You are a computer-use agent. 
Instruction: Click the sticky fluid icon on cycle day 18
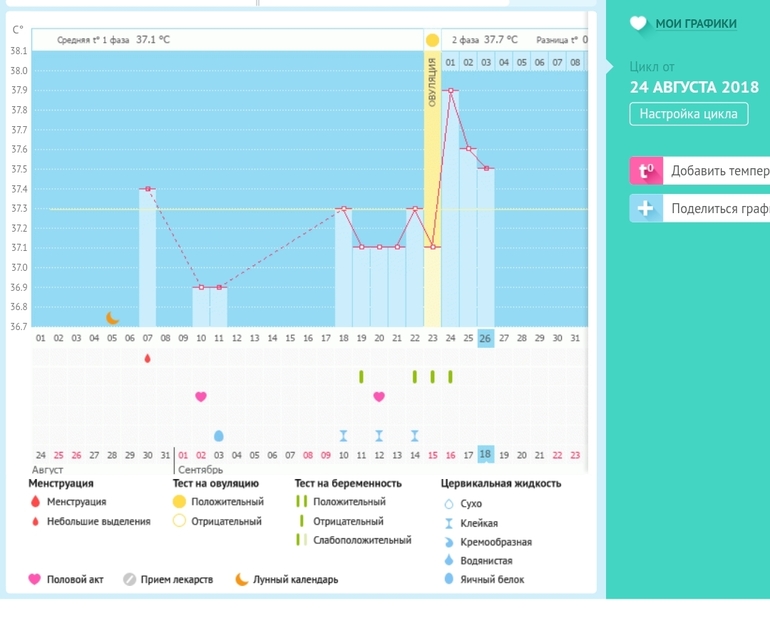click(x=343, y=436)
